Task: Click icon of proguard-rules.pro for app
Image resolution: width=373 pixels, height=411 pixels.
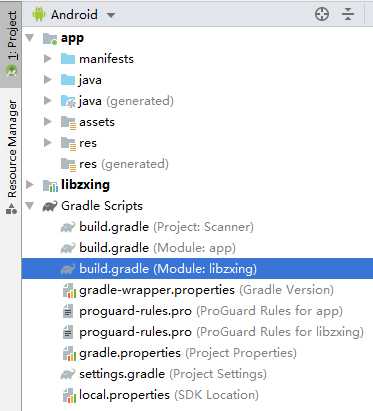Action: [68, 311]
